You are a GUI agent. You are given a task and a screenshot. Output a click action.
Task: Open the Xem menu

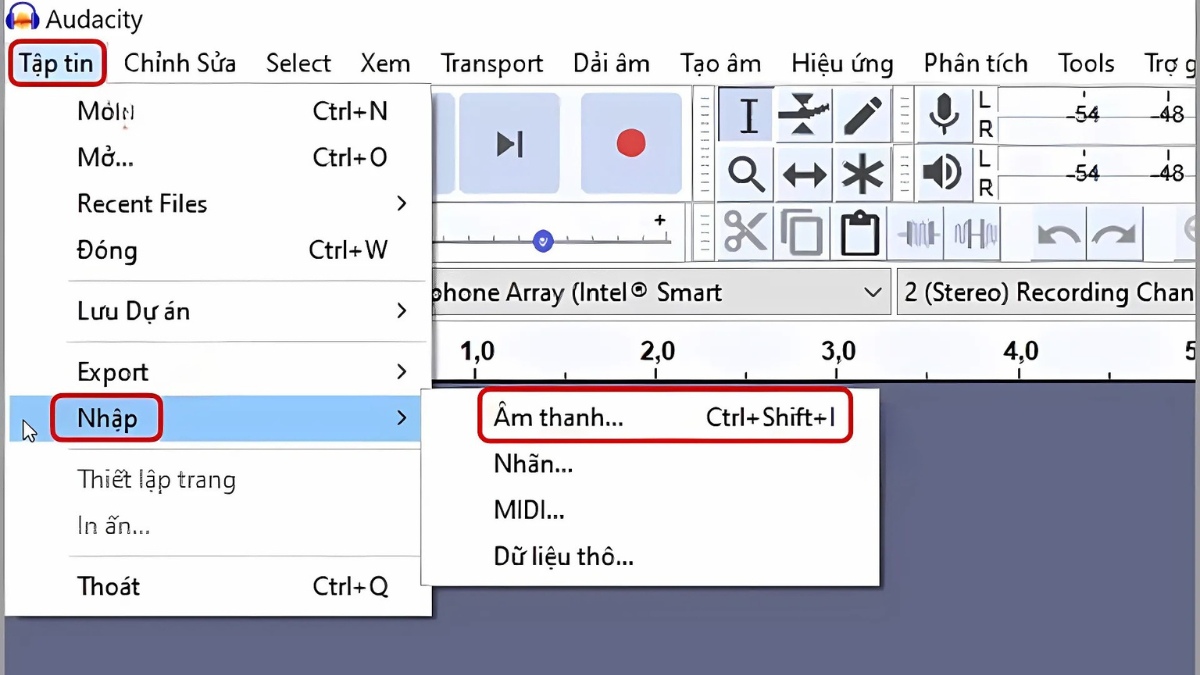[x=385, y=64]
